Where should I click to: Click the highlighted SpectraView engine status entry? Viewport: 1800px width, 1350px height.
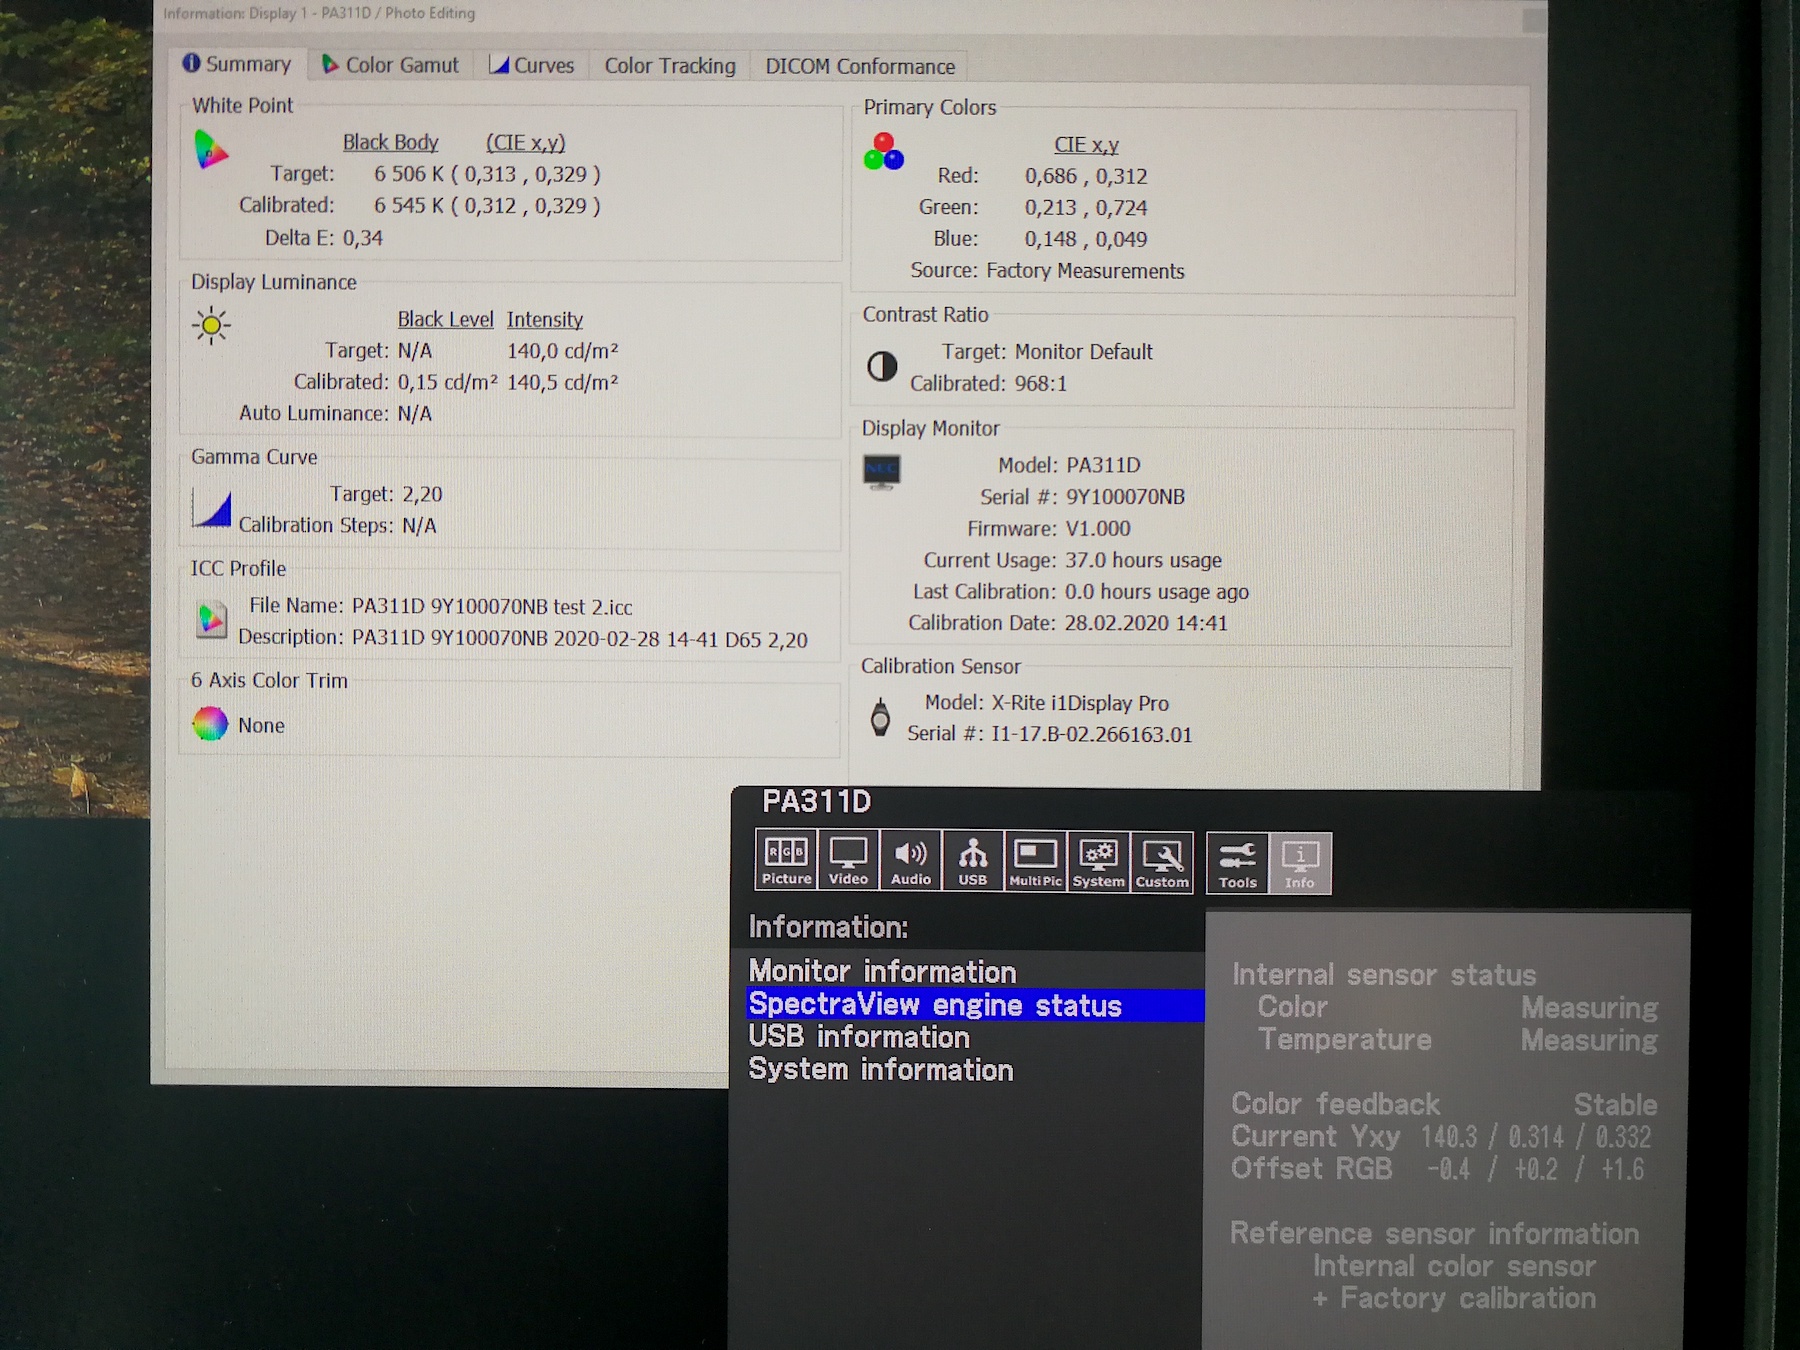(x=935, y=1005)
